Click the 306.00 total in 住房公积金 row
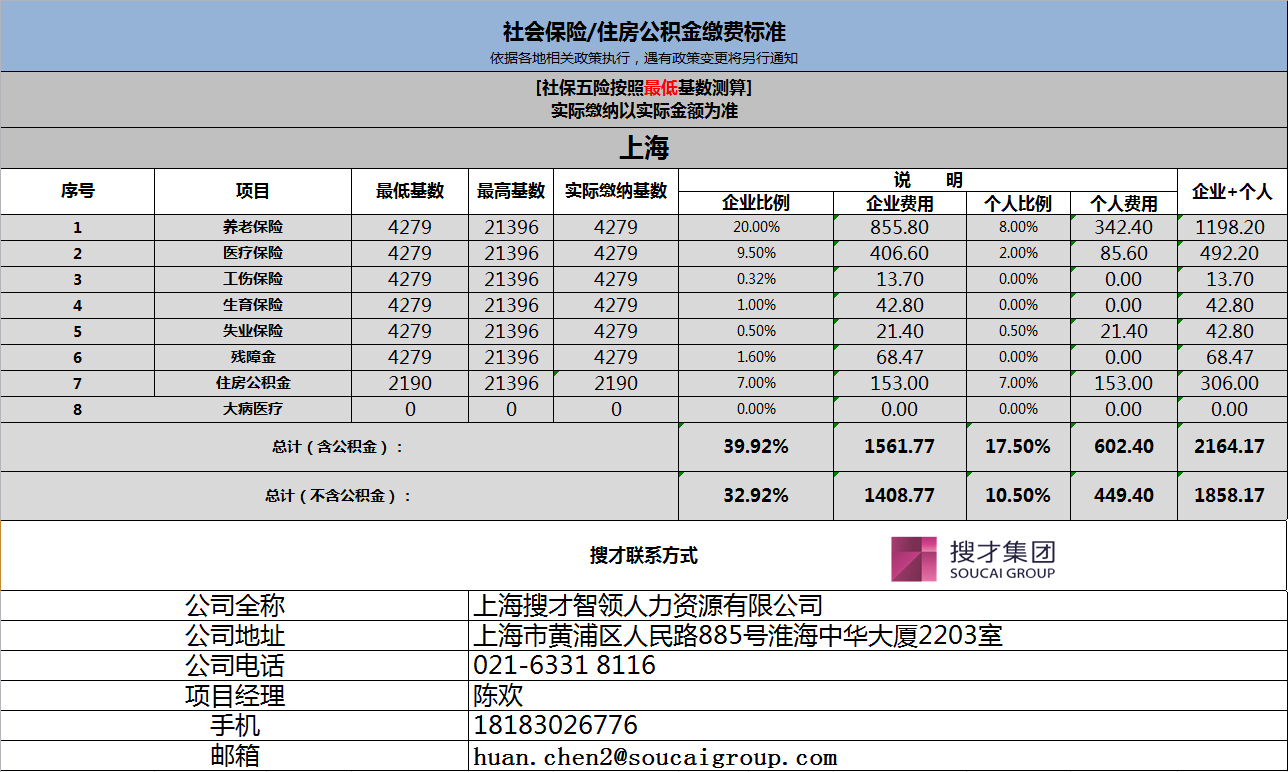 click(x=1230, y=383)
